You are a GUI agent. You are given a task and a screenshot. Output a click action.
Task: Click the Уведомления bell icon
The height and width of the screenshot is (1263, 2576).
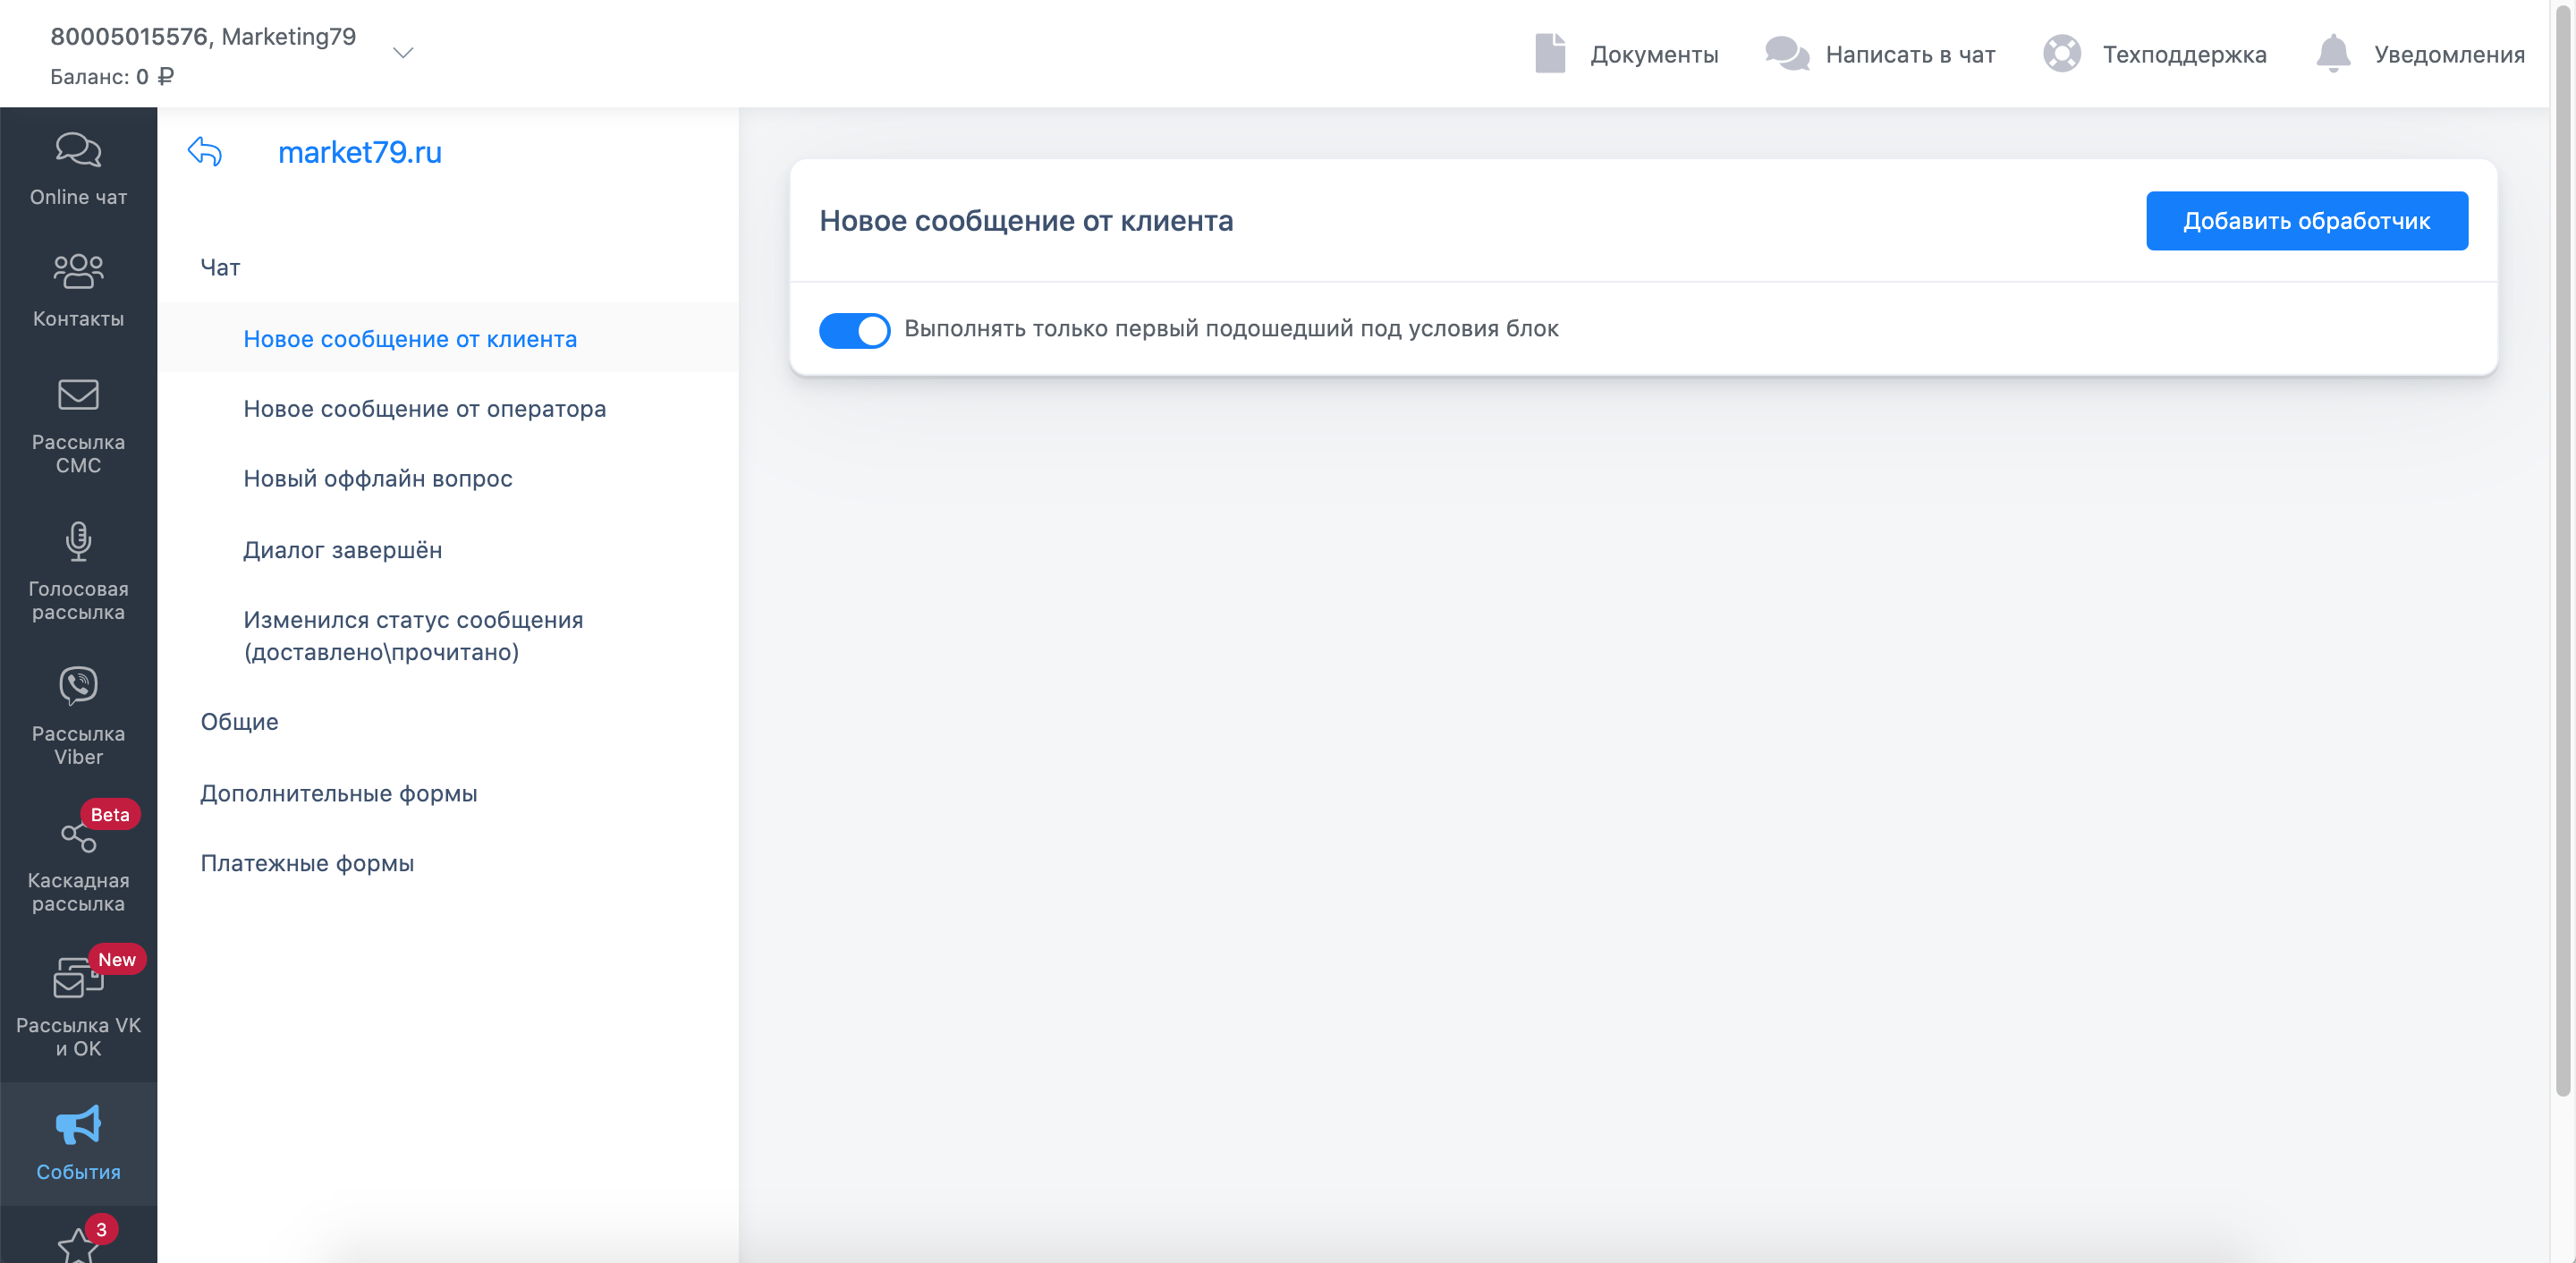(2332, 54)
